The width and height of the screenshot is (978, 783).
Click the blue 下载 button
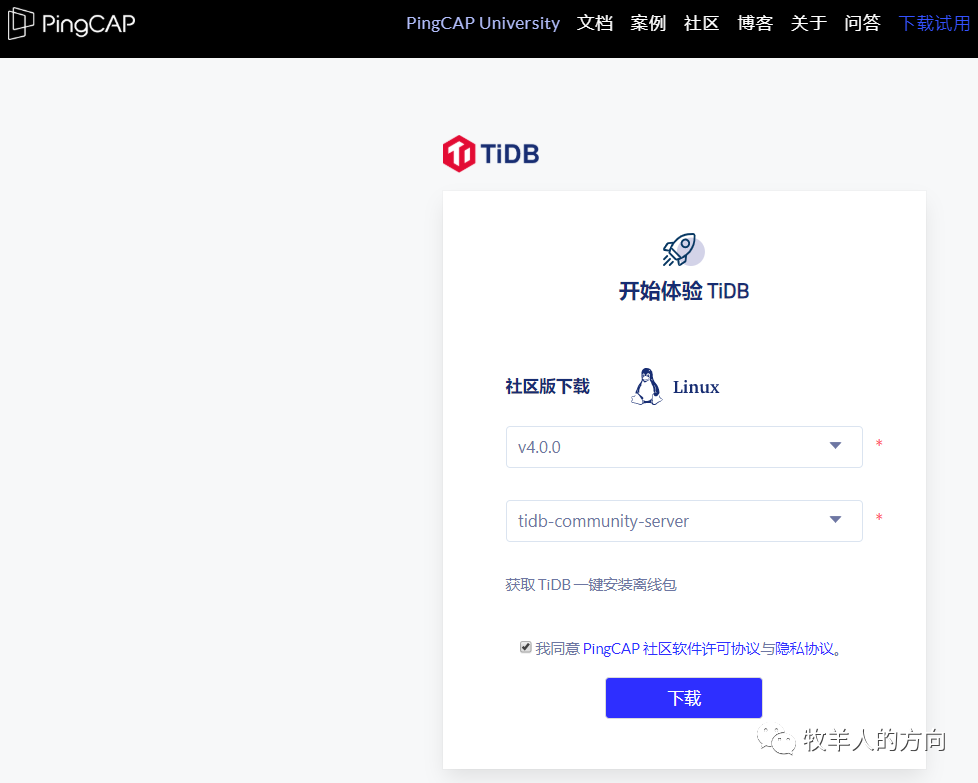point(684,698)
